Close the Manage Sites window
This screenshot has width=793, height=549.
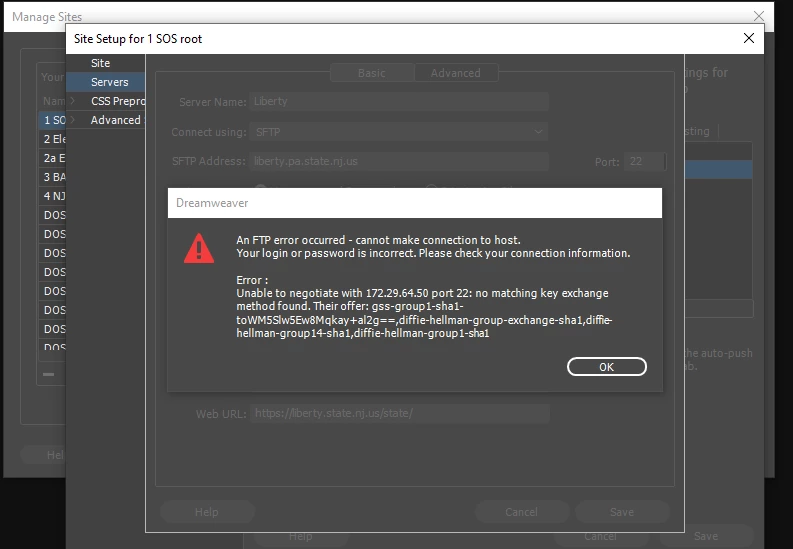coord(759,16)
